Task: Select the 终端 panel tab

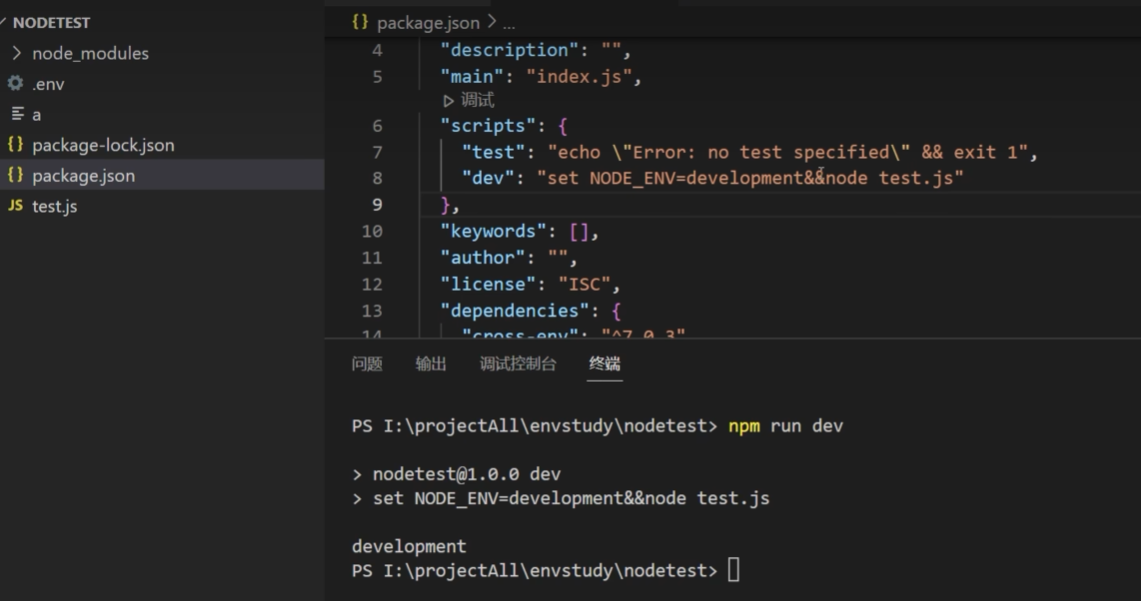Action: (x=605, y=364)
